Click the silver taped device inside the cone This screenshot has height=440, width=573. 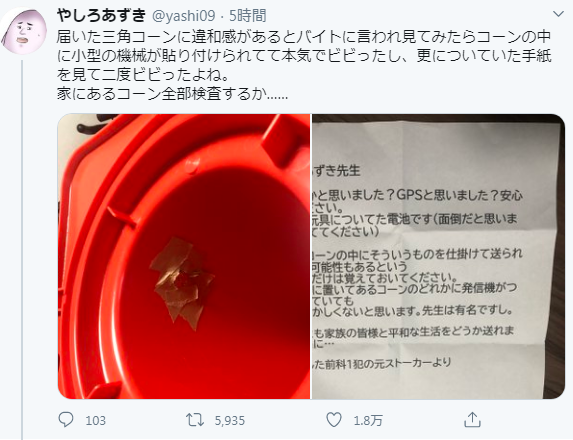click(x=182, y=283)
